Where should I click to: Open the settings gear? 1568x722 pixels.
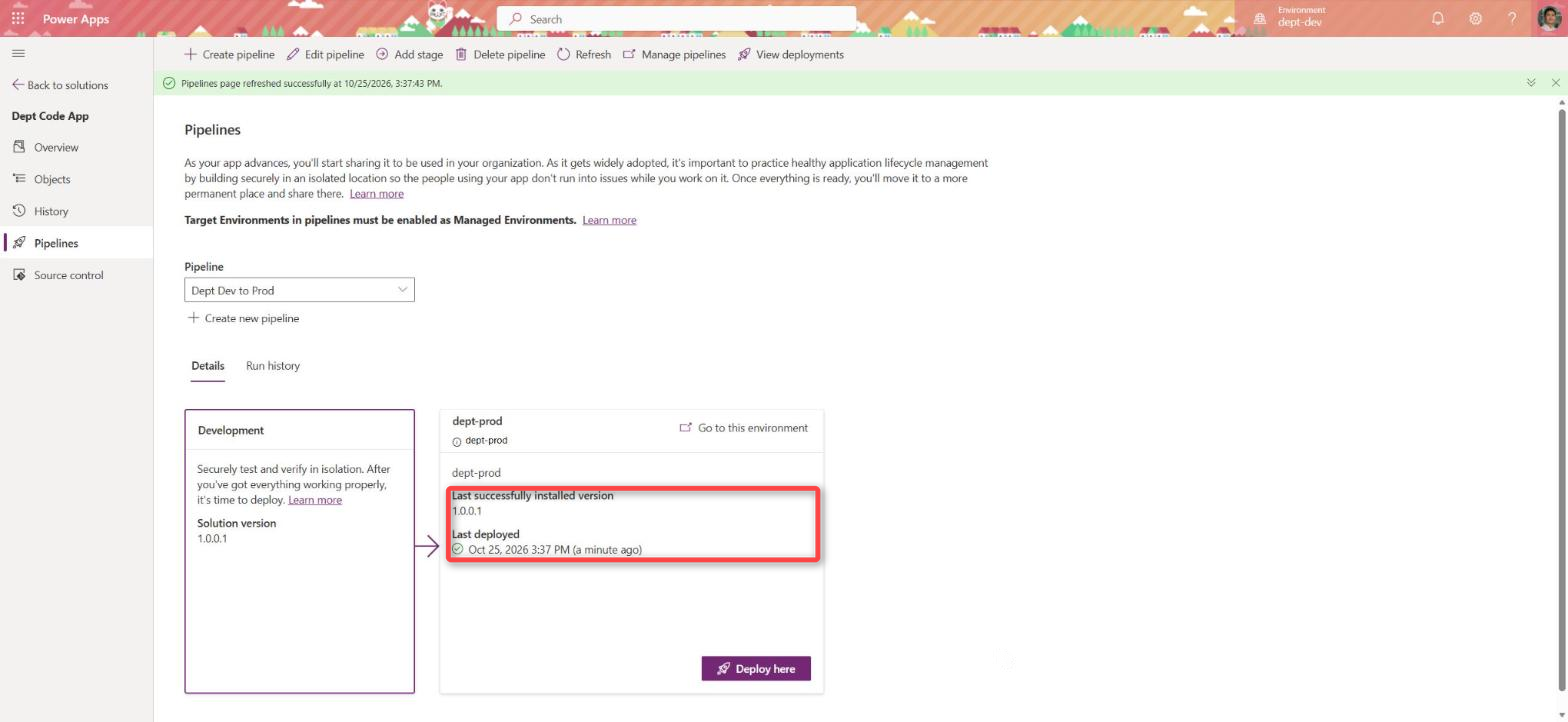[1475, 18]
